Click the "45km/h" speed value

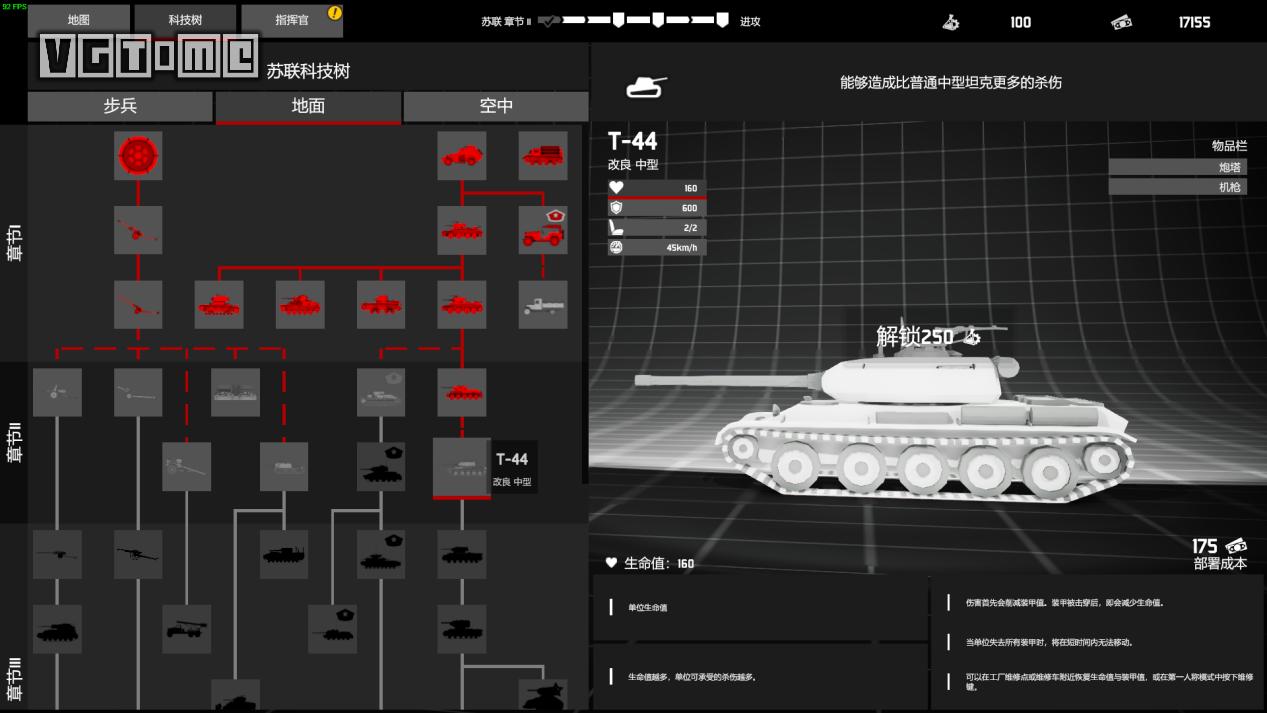pyautogui.click(x=682, y=247)
